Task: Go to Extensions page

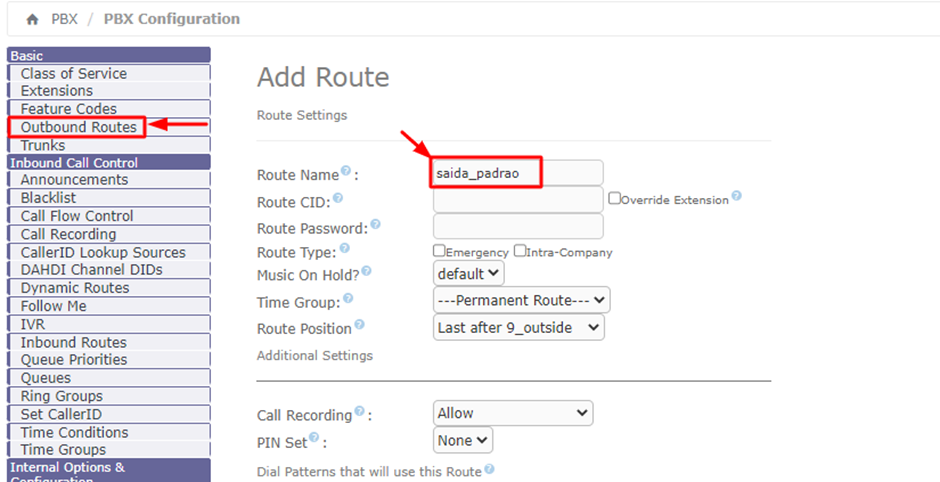Action: click(x=56, y=91)
